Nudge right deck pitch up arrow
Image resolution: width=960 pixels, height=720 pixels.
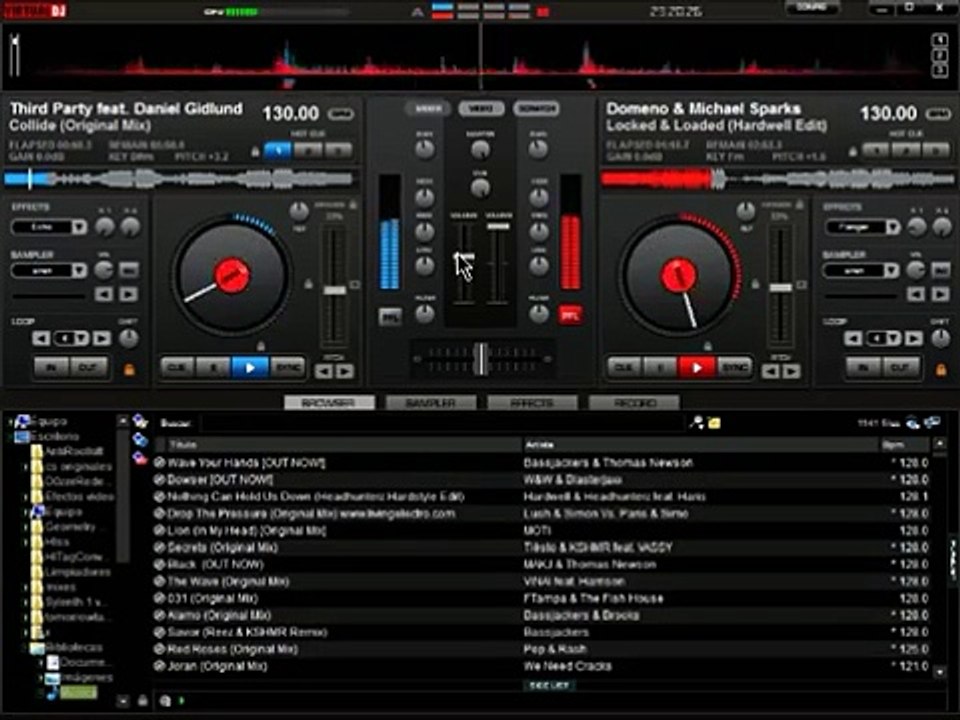[x=792, y=371]
